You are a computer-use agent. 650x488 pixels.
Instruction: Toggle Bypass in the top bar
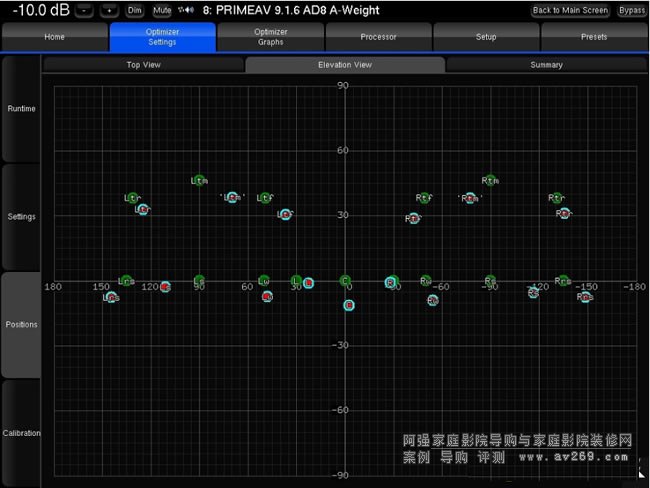click(631, 10)
